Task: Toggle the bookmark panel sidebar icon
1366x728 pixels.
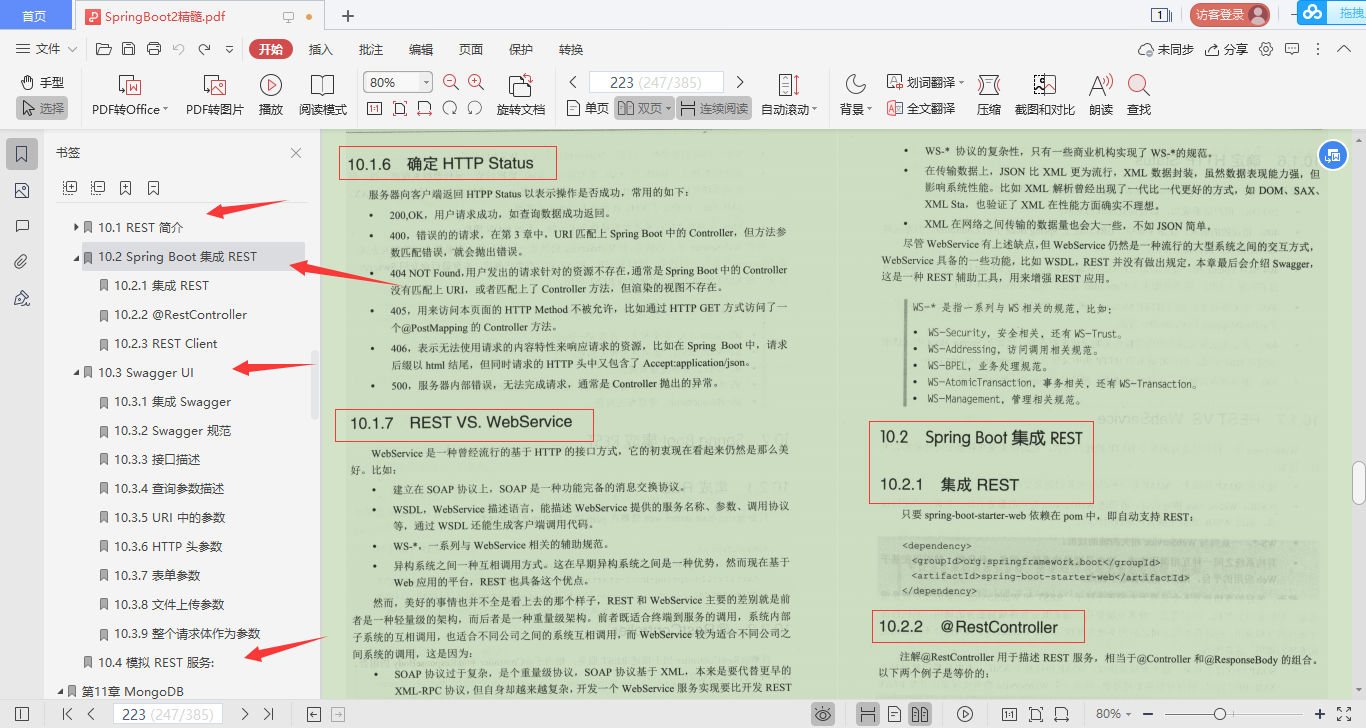Action: click(22, 153)
